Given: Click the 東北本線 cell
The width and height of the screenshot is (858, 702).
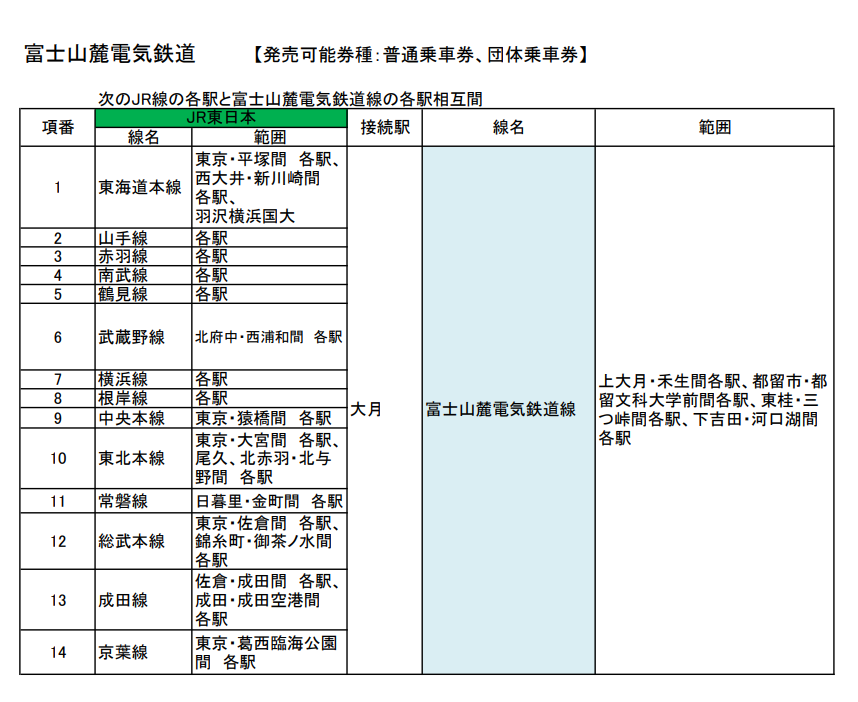Looking at the screenshot, I should pos(143,459).
